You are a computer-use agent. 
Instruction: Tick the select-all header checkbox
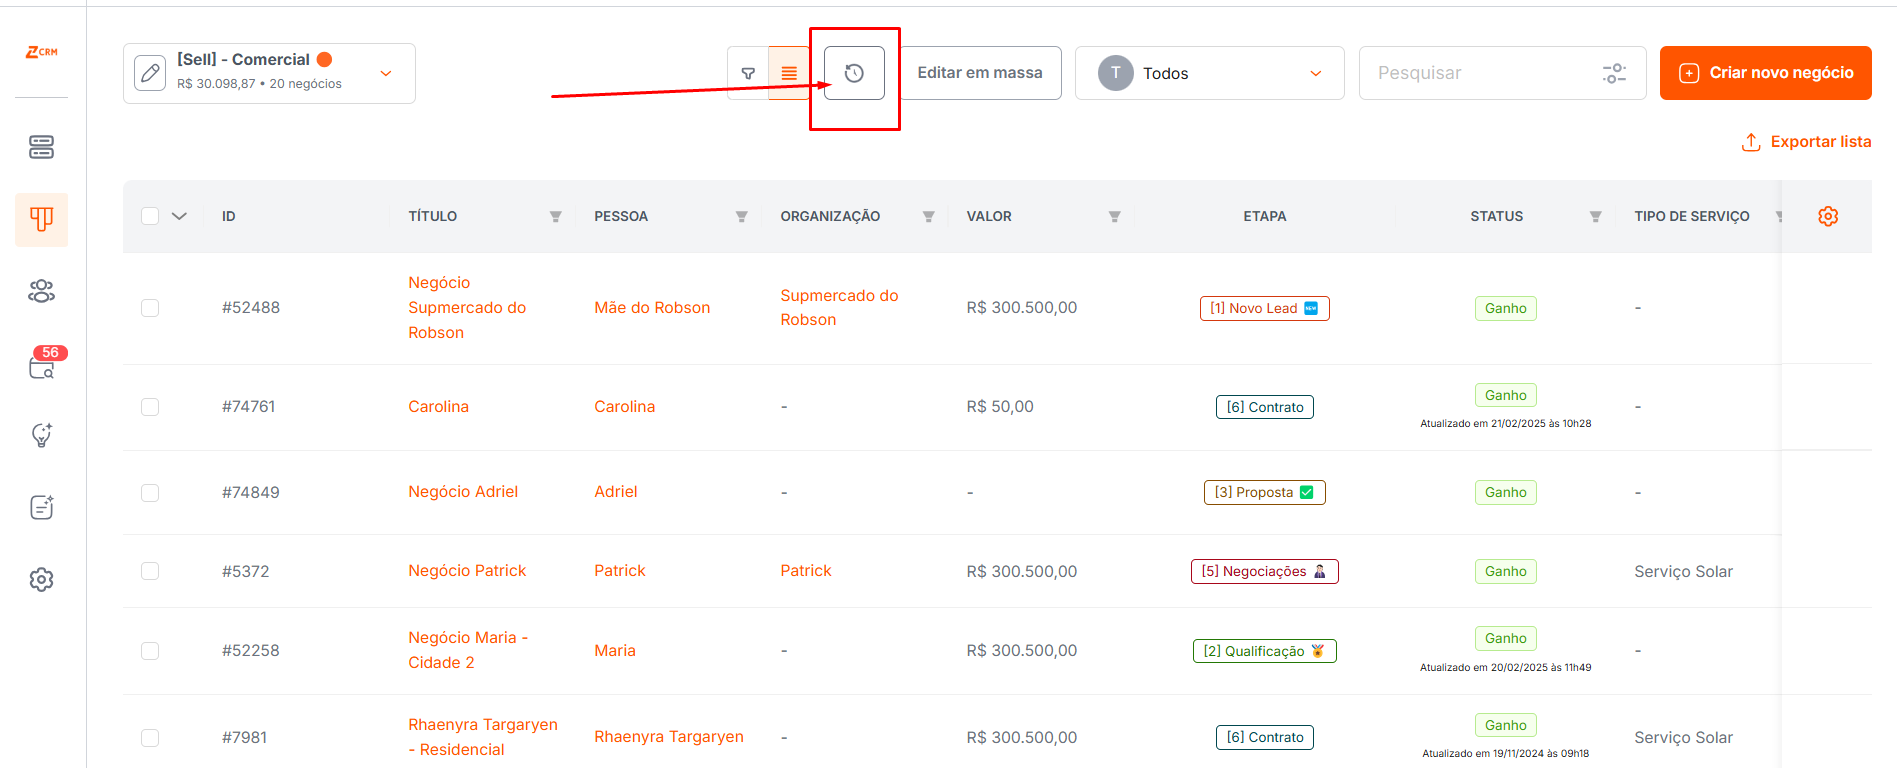(x=150, y=216)
